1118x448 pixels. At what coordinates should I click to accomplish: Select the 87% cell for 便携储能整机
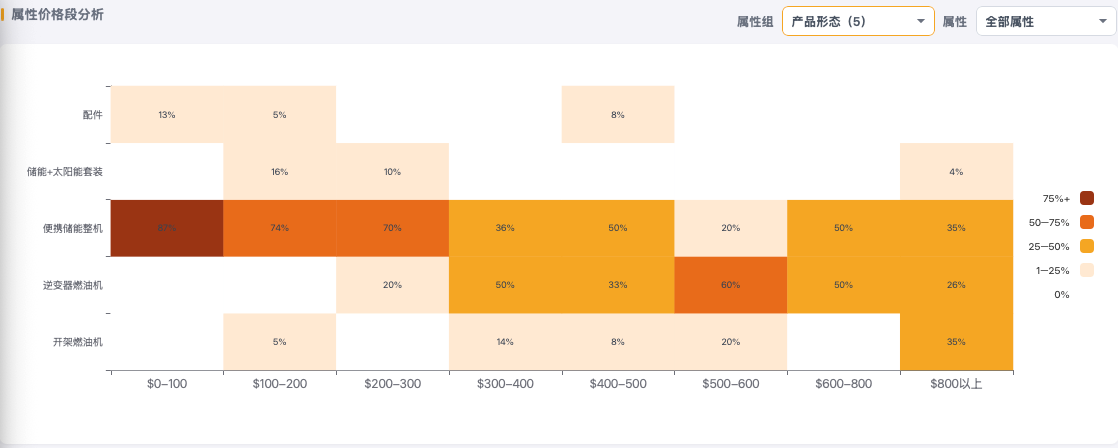167,228
